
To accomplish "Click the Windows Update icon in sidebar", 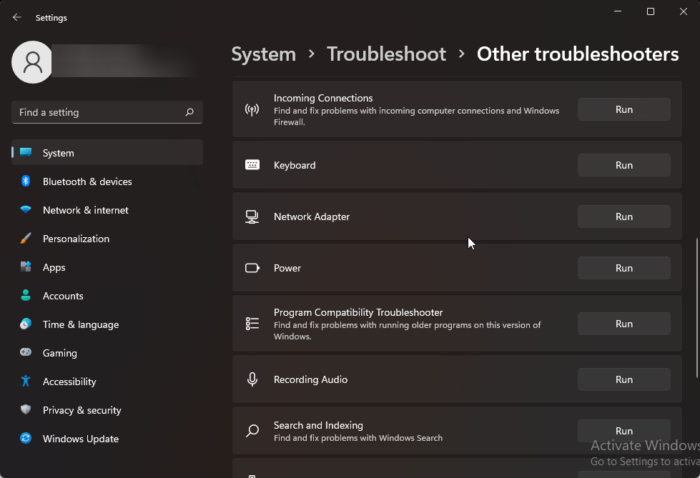I will 25,439.
